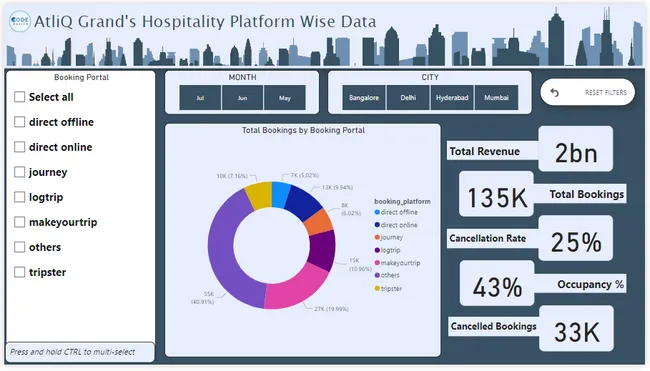This screenshot has width=650, height=371.
Task: Click the 7K (5.02%) data label
Action: pos(305,175)
